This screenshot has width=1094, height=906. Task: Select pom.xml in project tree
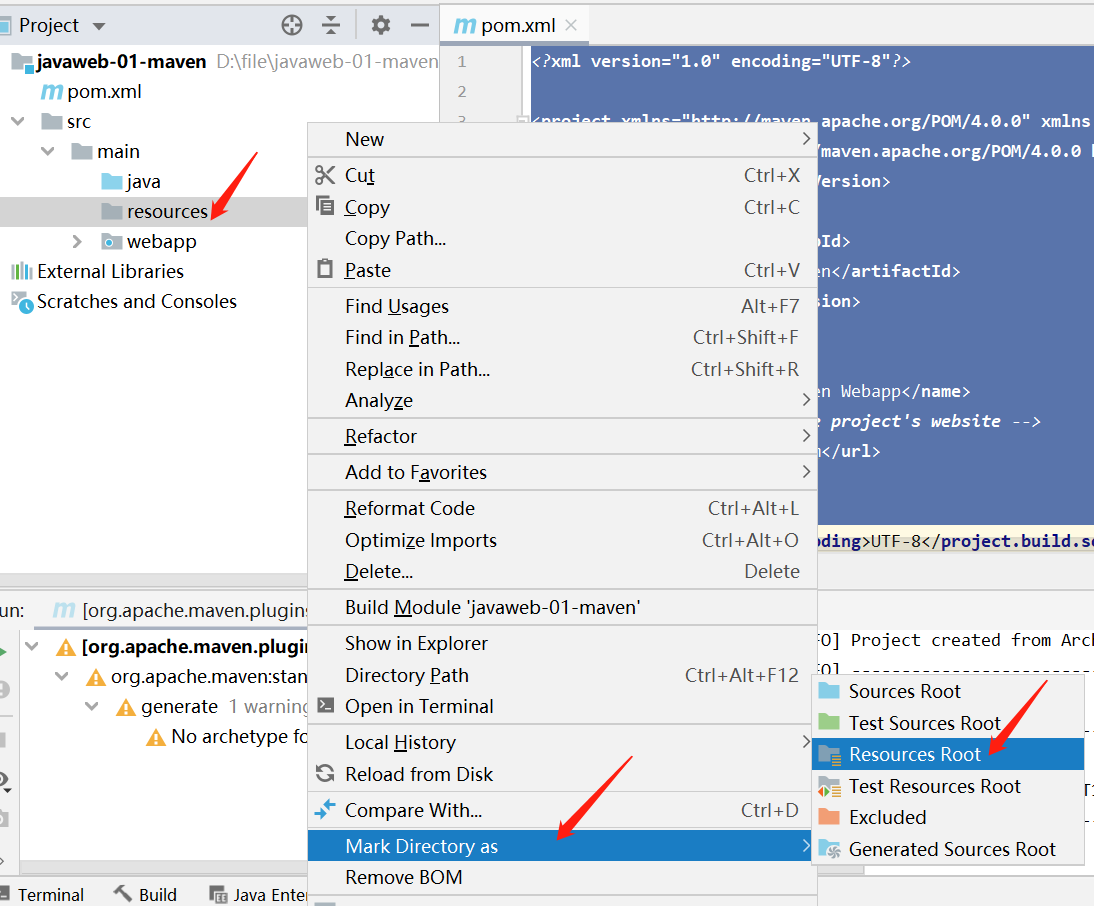[104, 91]
